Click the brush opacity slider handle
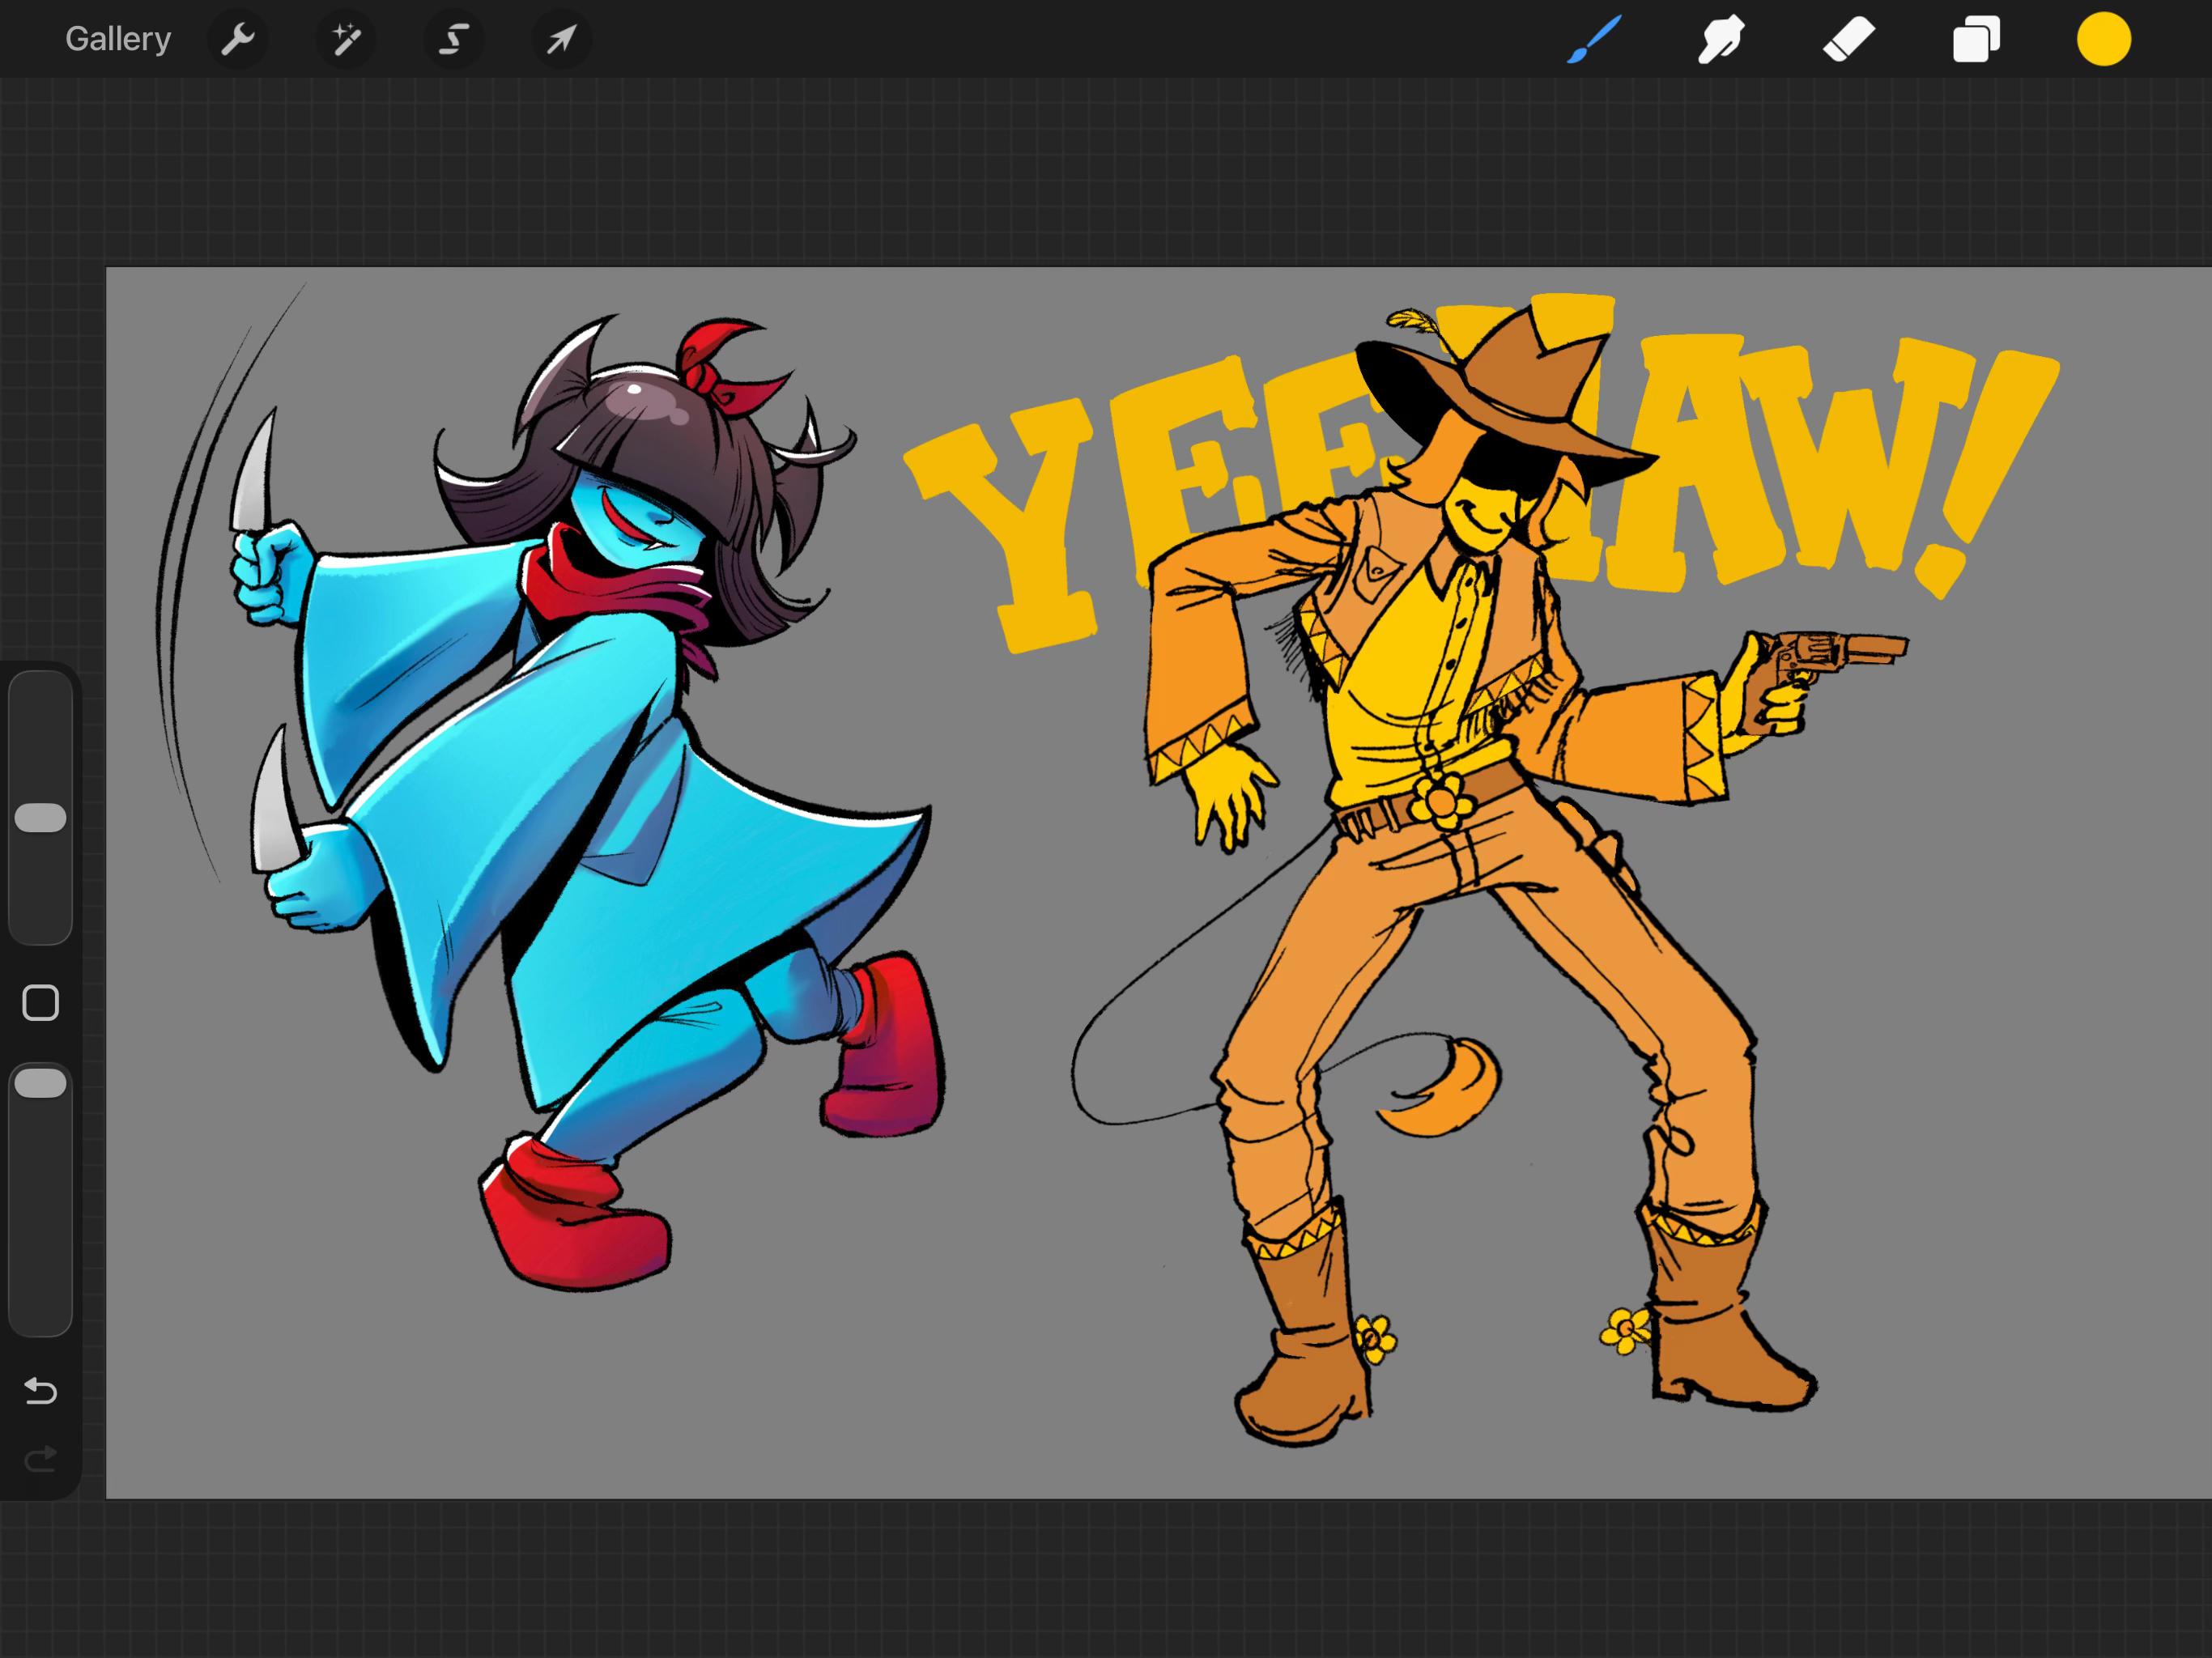 tap(41, 1083)
